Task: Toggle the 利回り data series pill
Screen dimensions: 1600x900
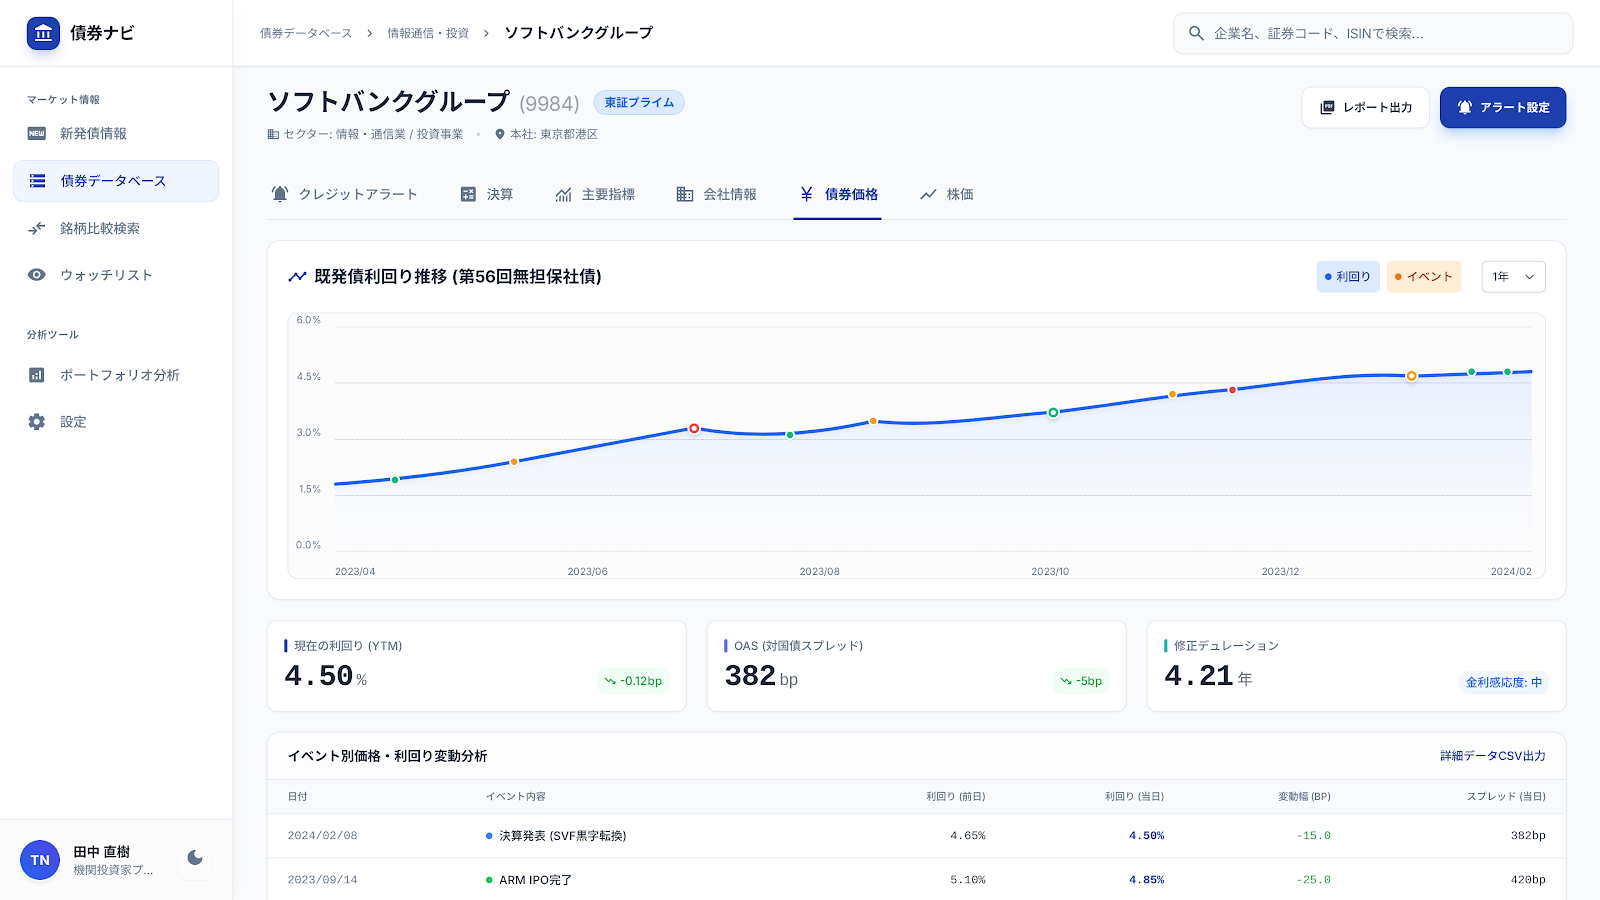Action: [1347, 277]
